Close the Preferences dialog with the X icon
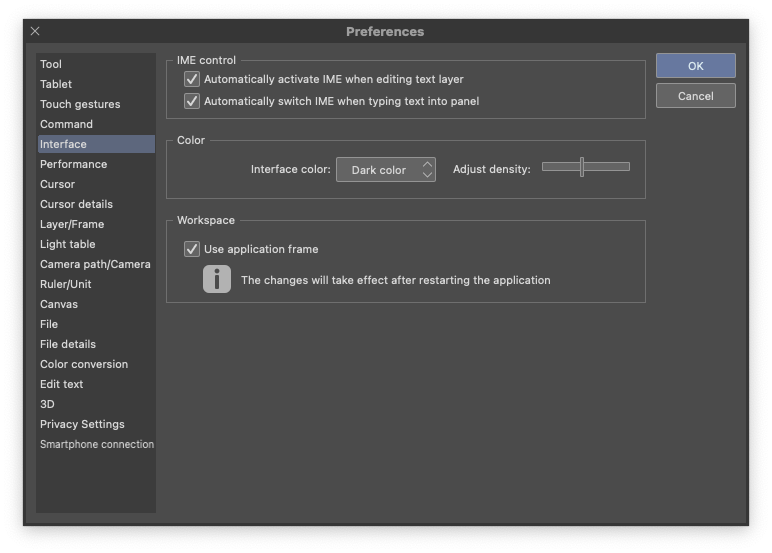772x553 pixels. coord(35,31)
